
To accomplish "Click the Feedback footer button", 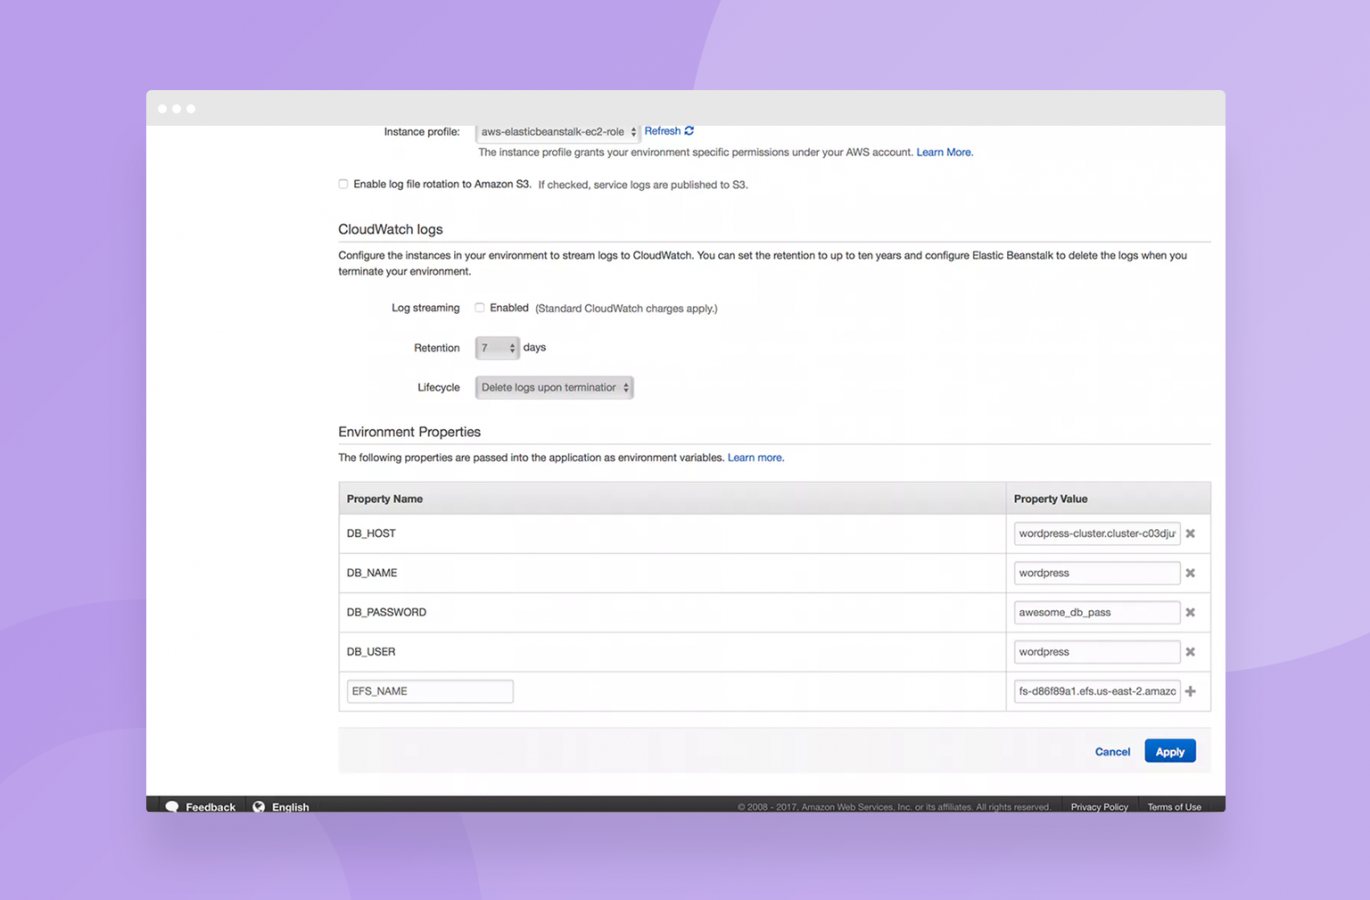I will click(200, 807).
